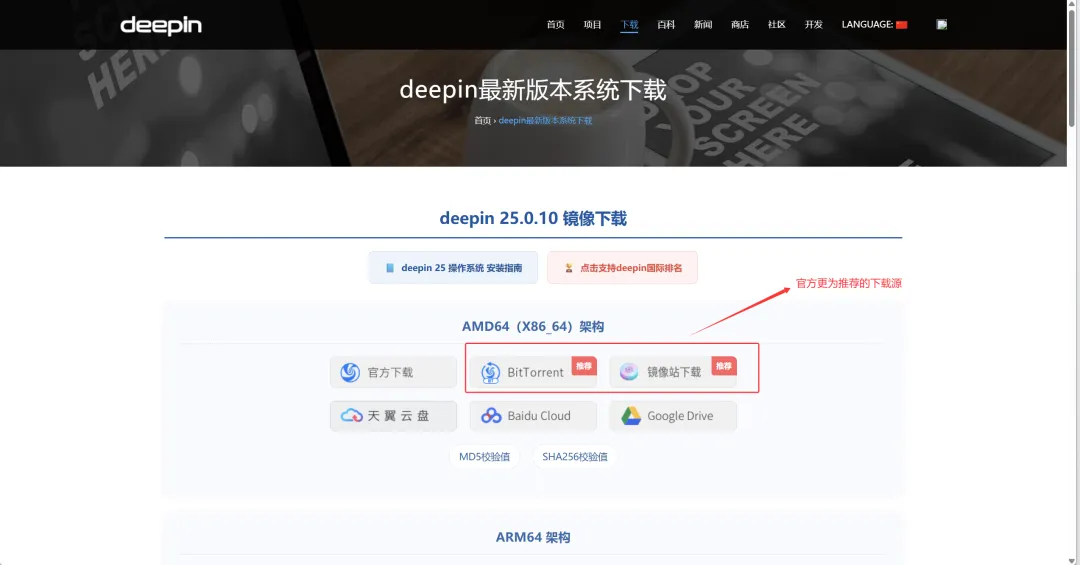
Task: Click the deepin logo in header
Action: point(161,25)
